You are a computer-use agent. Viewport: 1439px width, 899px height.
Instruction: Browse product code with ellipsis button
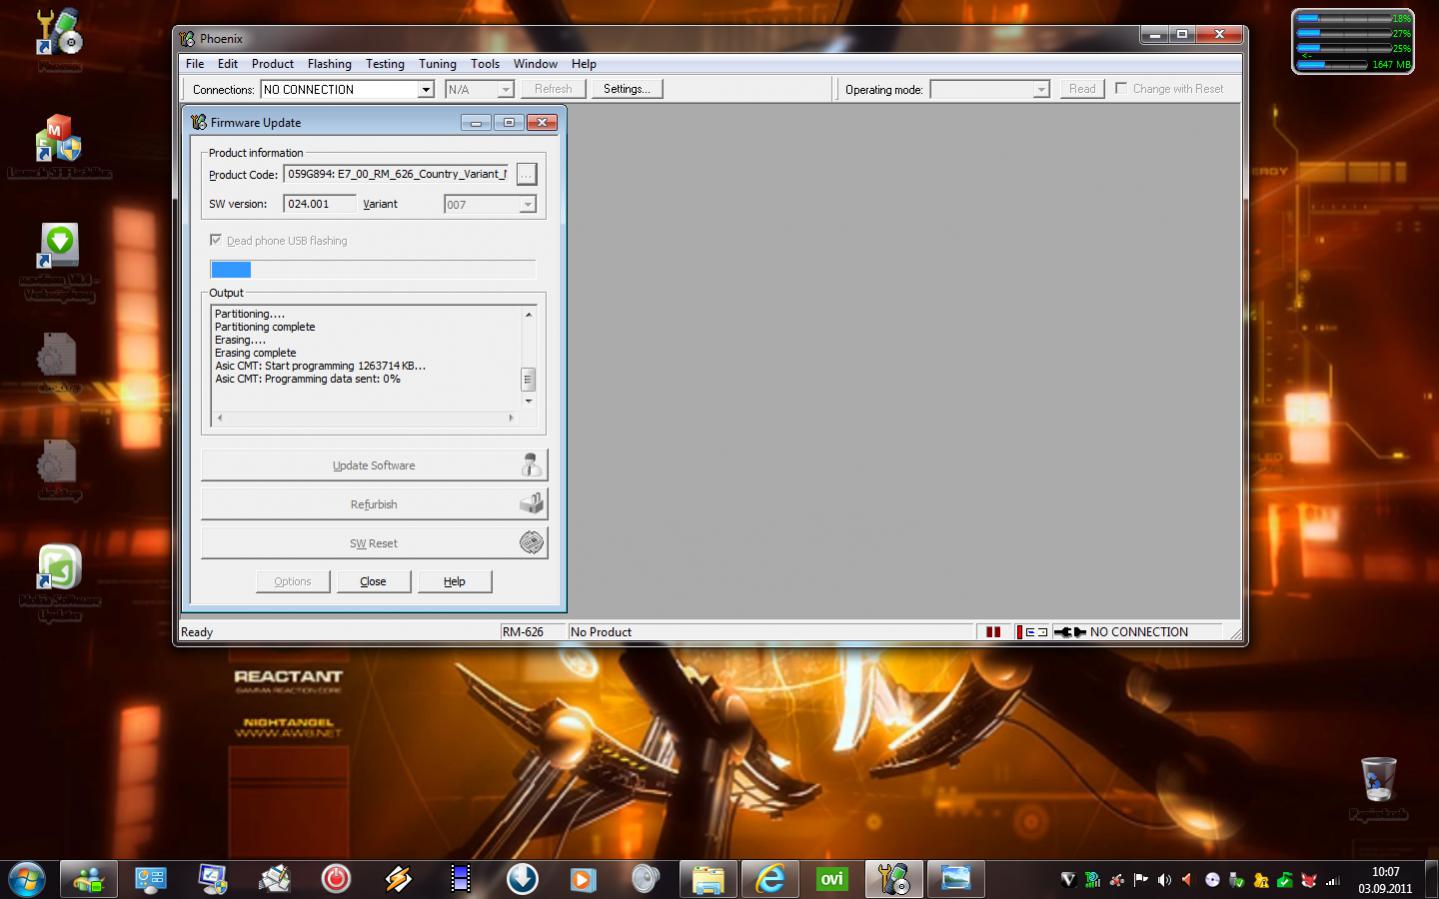pos(526,174)
